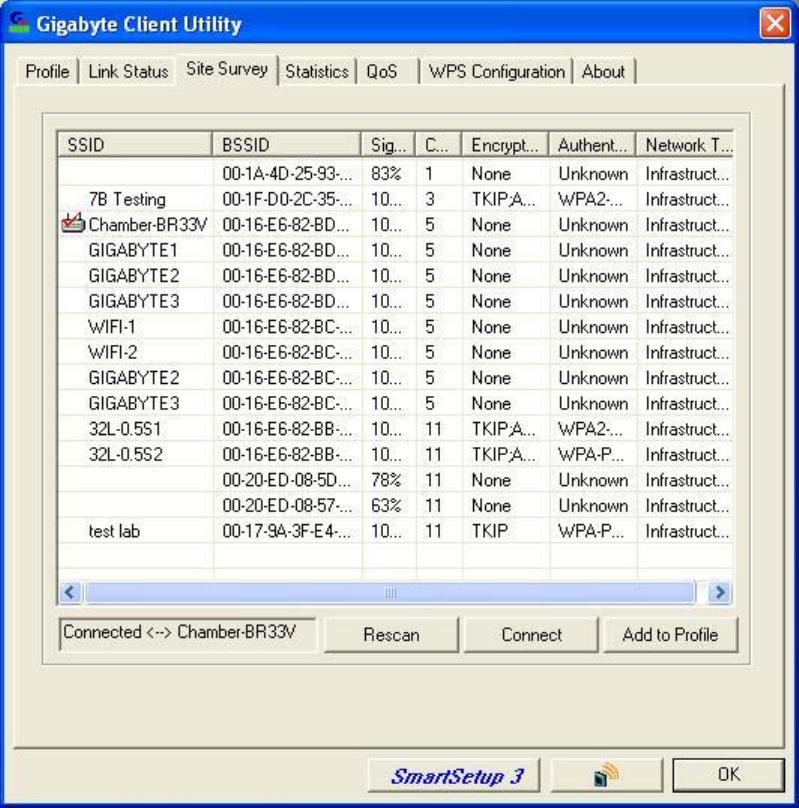The width and height of the screenshot is (799, 808).
Task: Select BSSID 00-20-ED-08-5D entry
Action: (x=286, y=480)
